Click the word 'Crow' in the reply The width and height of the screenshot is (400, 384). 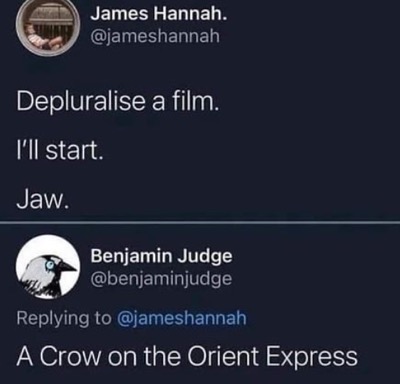[71, 356]
